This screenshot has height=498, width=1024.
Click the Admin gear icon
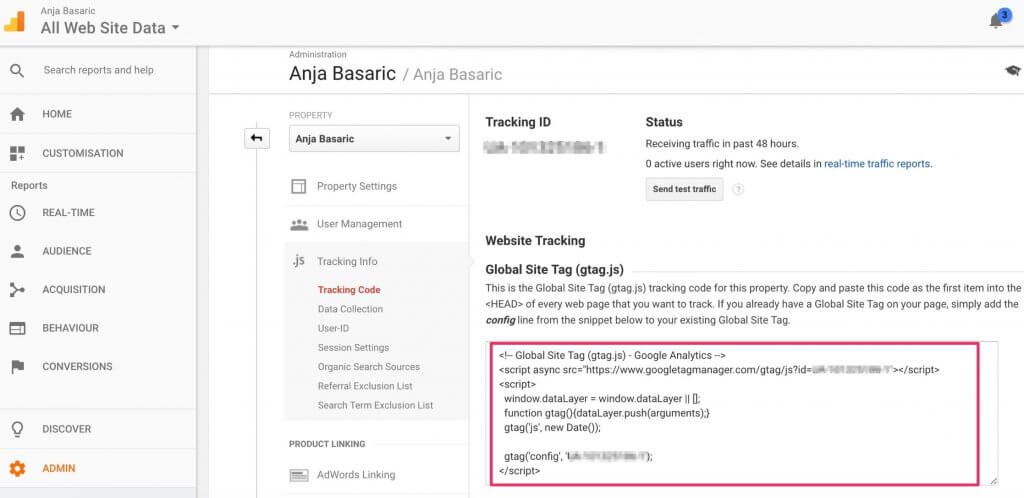point(18,469)
